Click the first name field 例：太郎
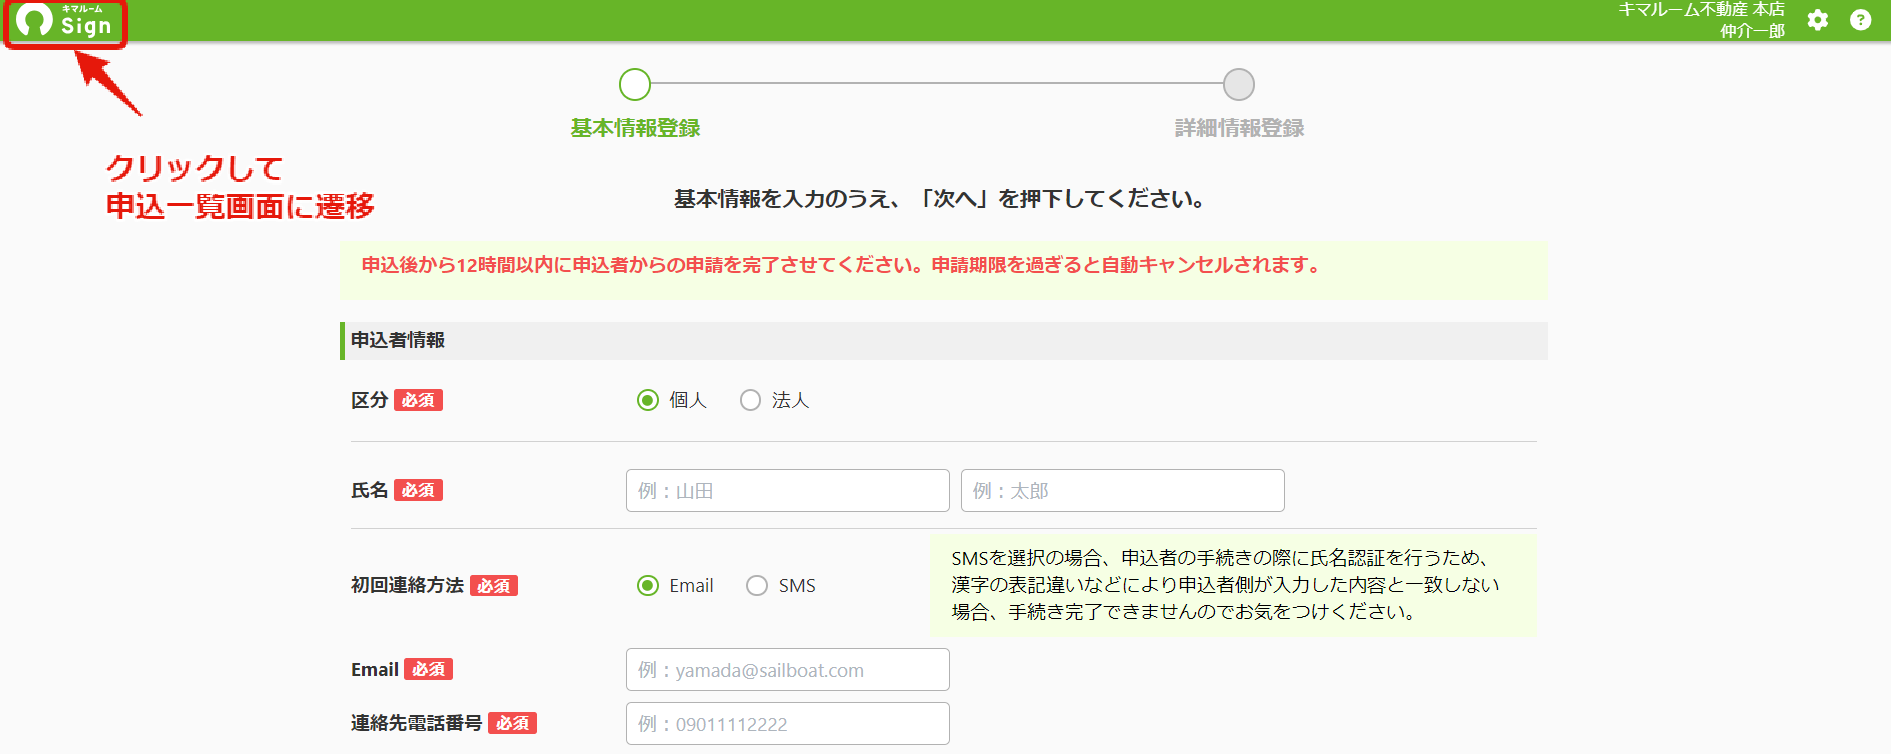Image resolution: width=1891 pixels, height=754 pixels. click(x=1123, y=490)
